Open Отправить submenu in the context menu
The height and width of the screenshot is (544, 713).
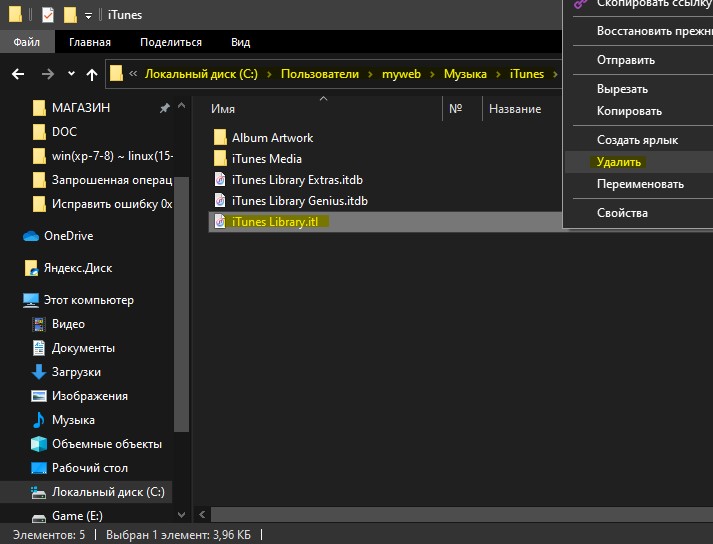tap(626, 60)
